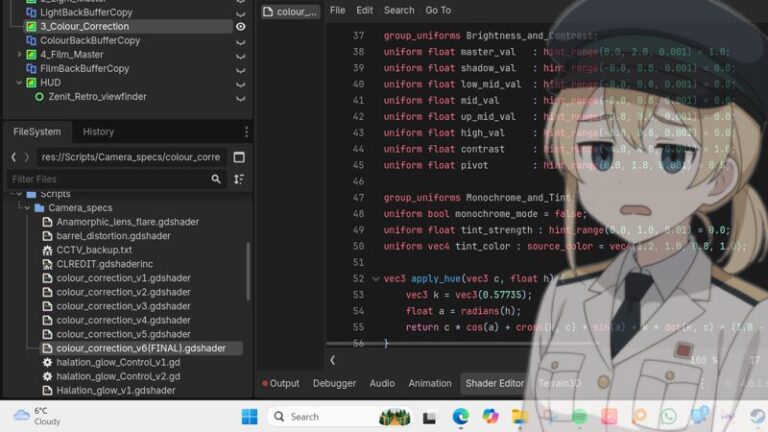Open the Debugger bottom panel
The height and width of the screenshot is (432, 768).
(x=335, y=384)
